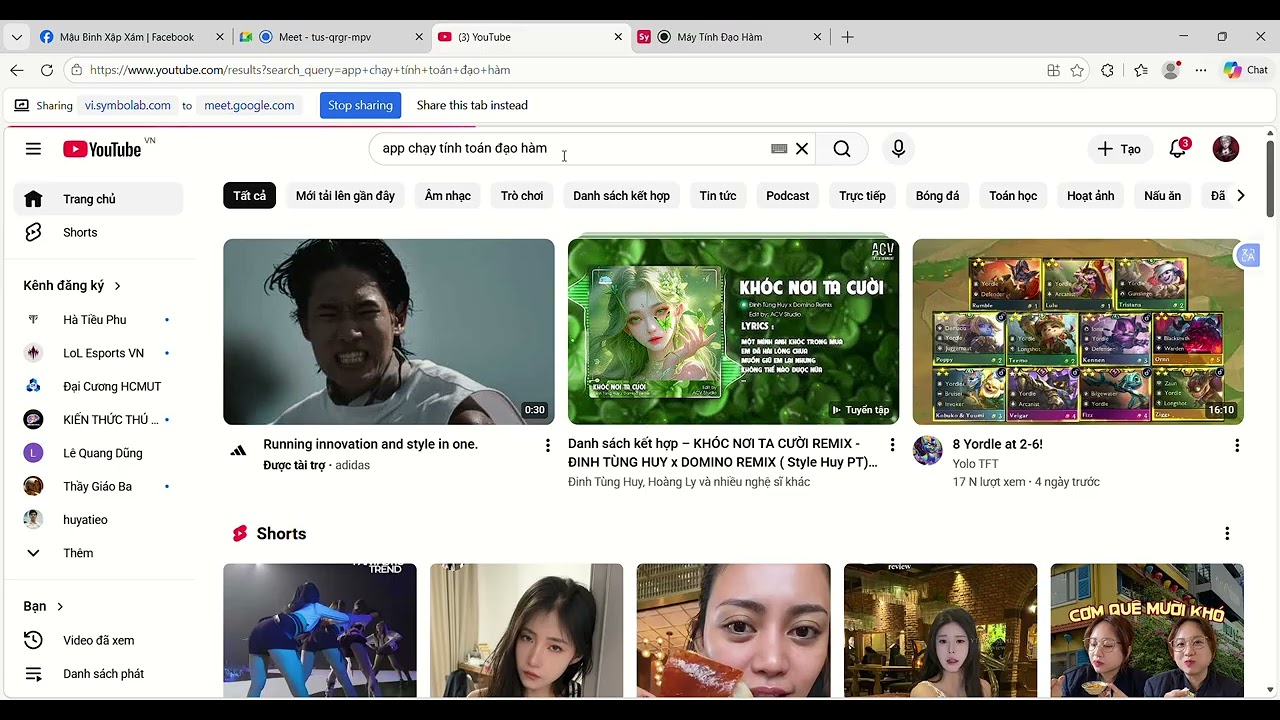Show more filter chips with right arrow
Image resolution: width=1280 pixels, height=720 pixels.
coord(1240,196)
